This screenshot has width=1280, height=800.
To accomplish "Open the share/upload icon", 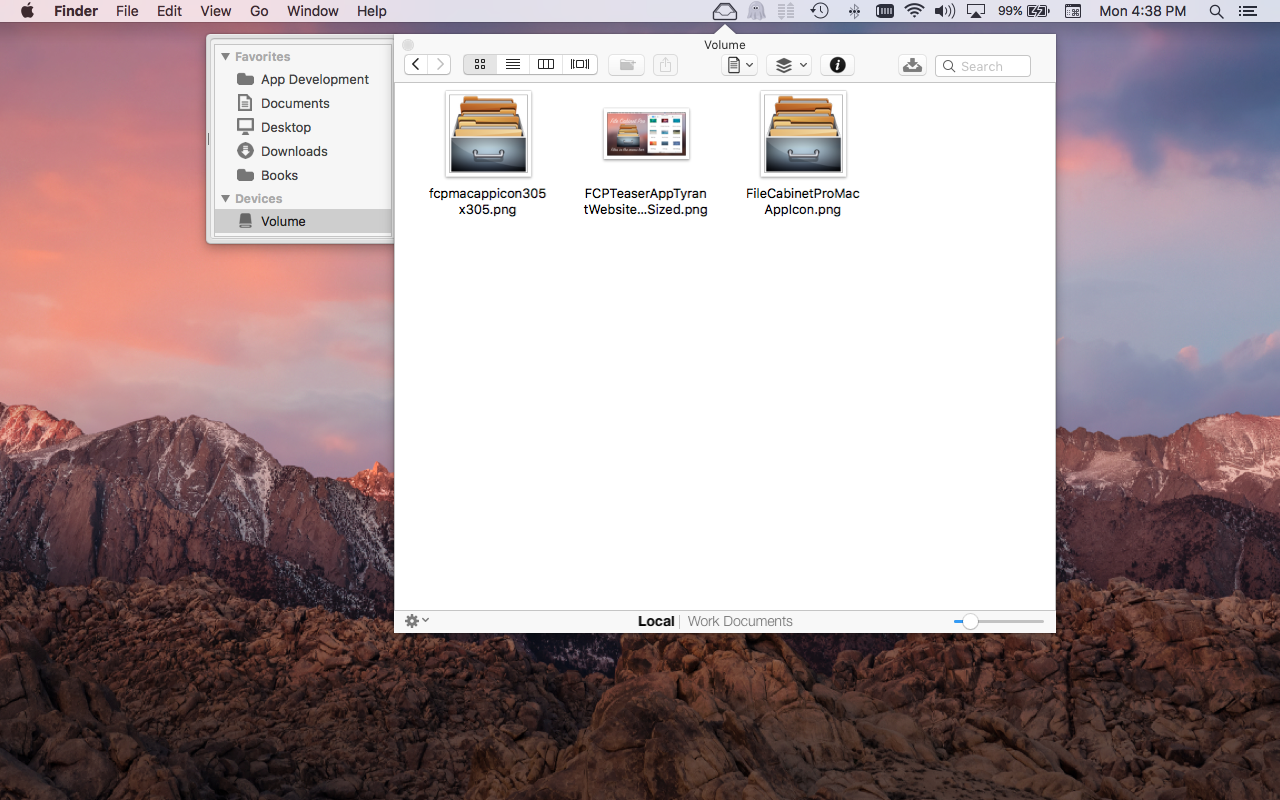I will point(665,65).
